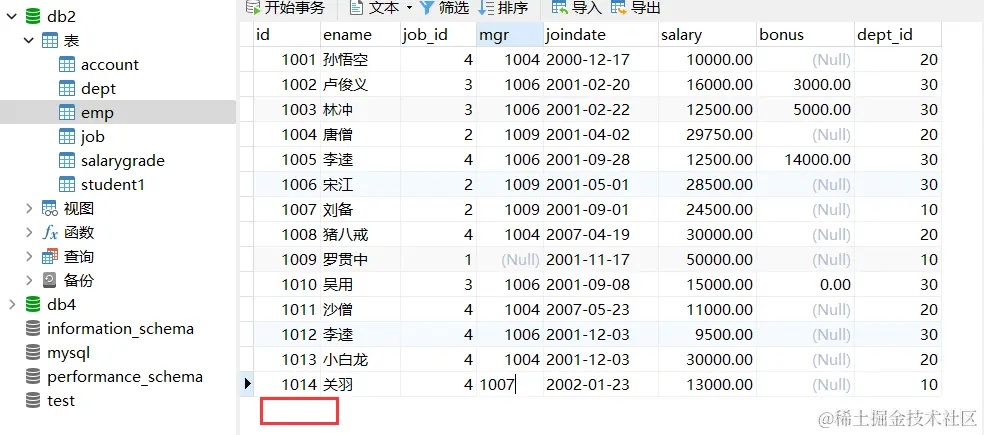Click the joindate cell 2001-11-17
Image resolution: width=984 pixels, height=435 pixels.
(x=601, y=259)
